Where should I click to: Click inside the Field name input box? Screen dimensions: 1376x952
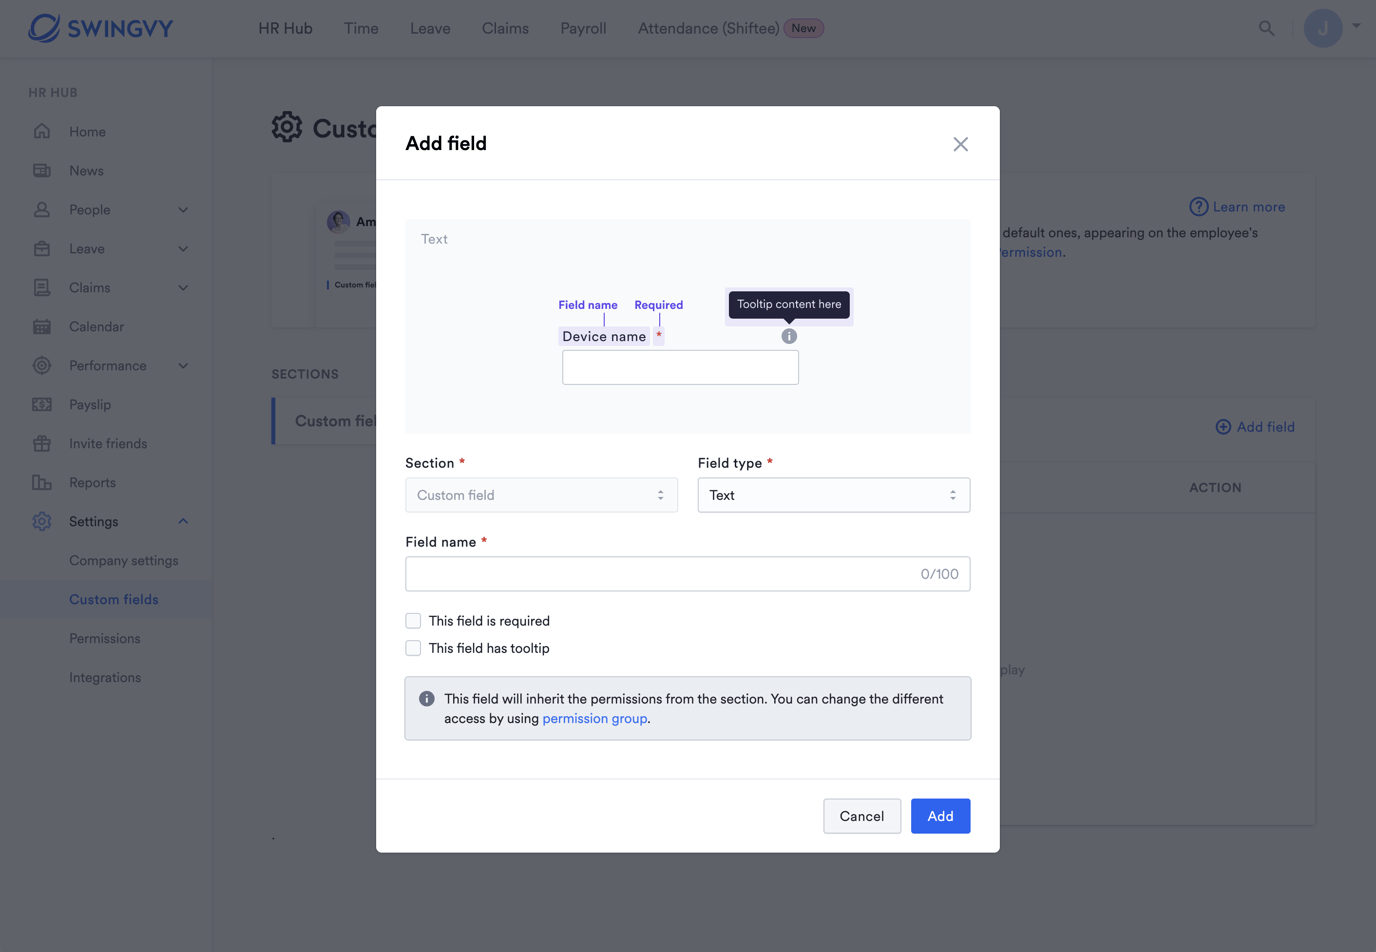pos(687,573)
